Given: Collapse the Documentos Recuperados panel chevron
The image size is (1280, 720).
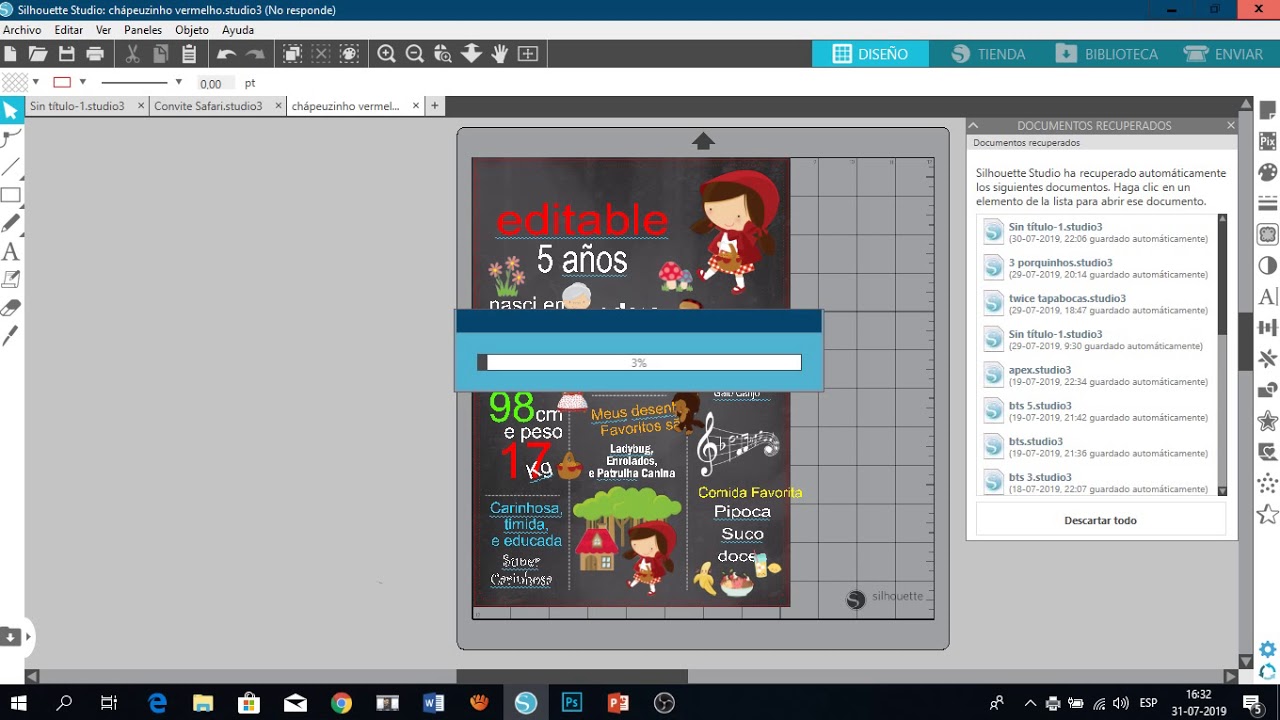Looking at the screenshot, I should point(973,126).
